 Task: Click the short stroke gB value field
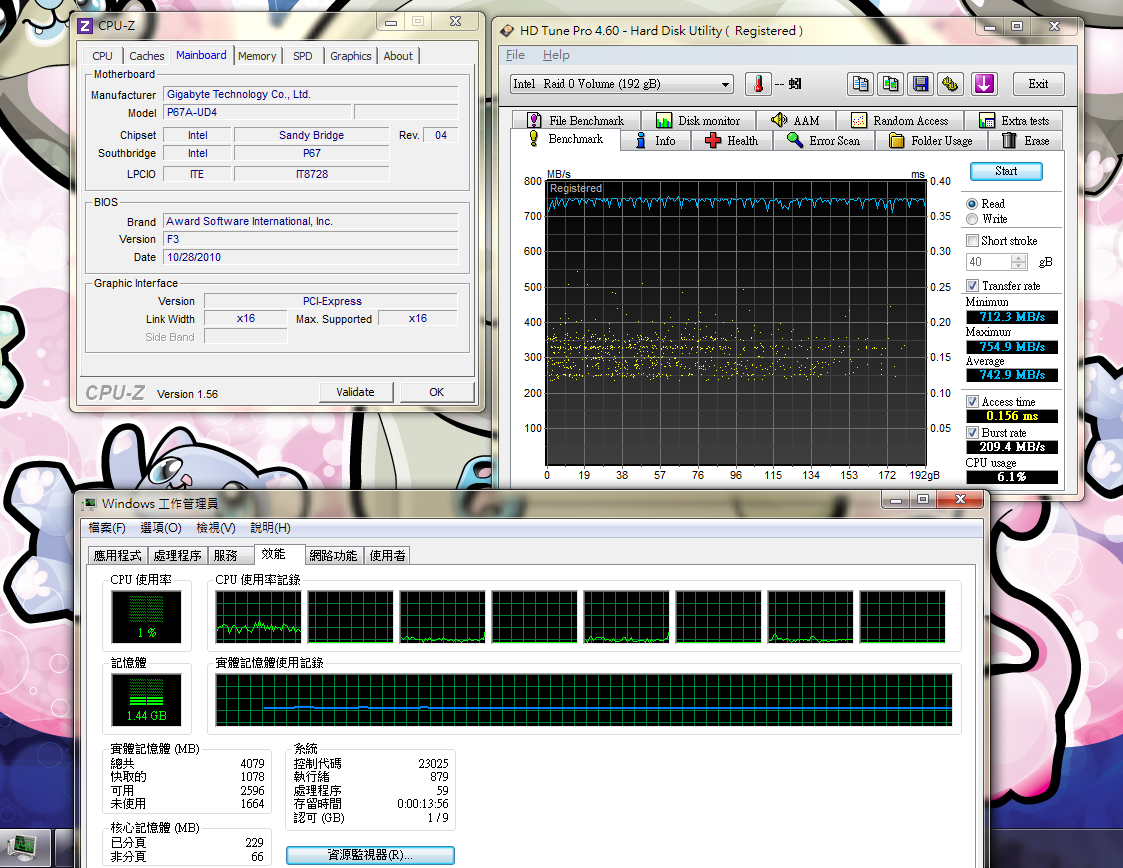coord(989,262)
